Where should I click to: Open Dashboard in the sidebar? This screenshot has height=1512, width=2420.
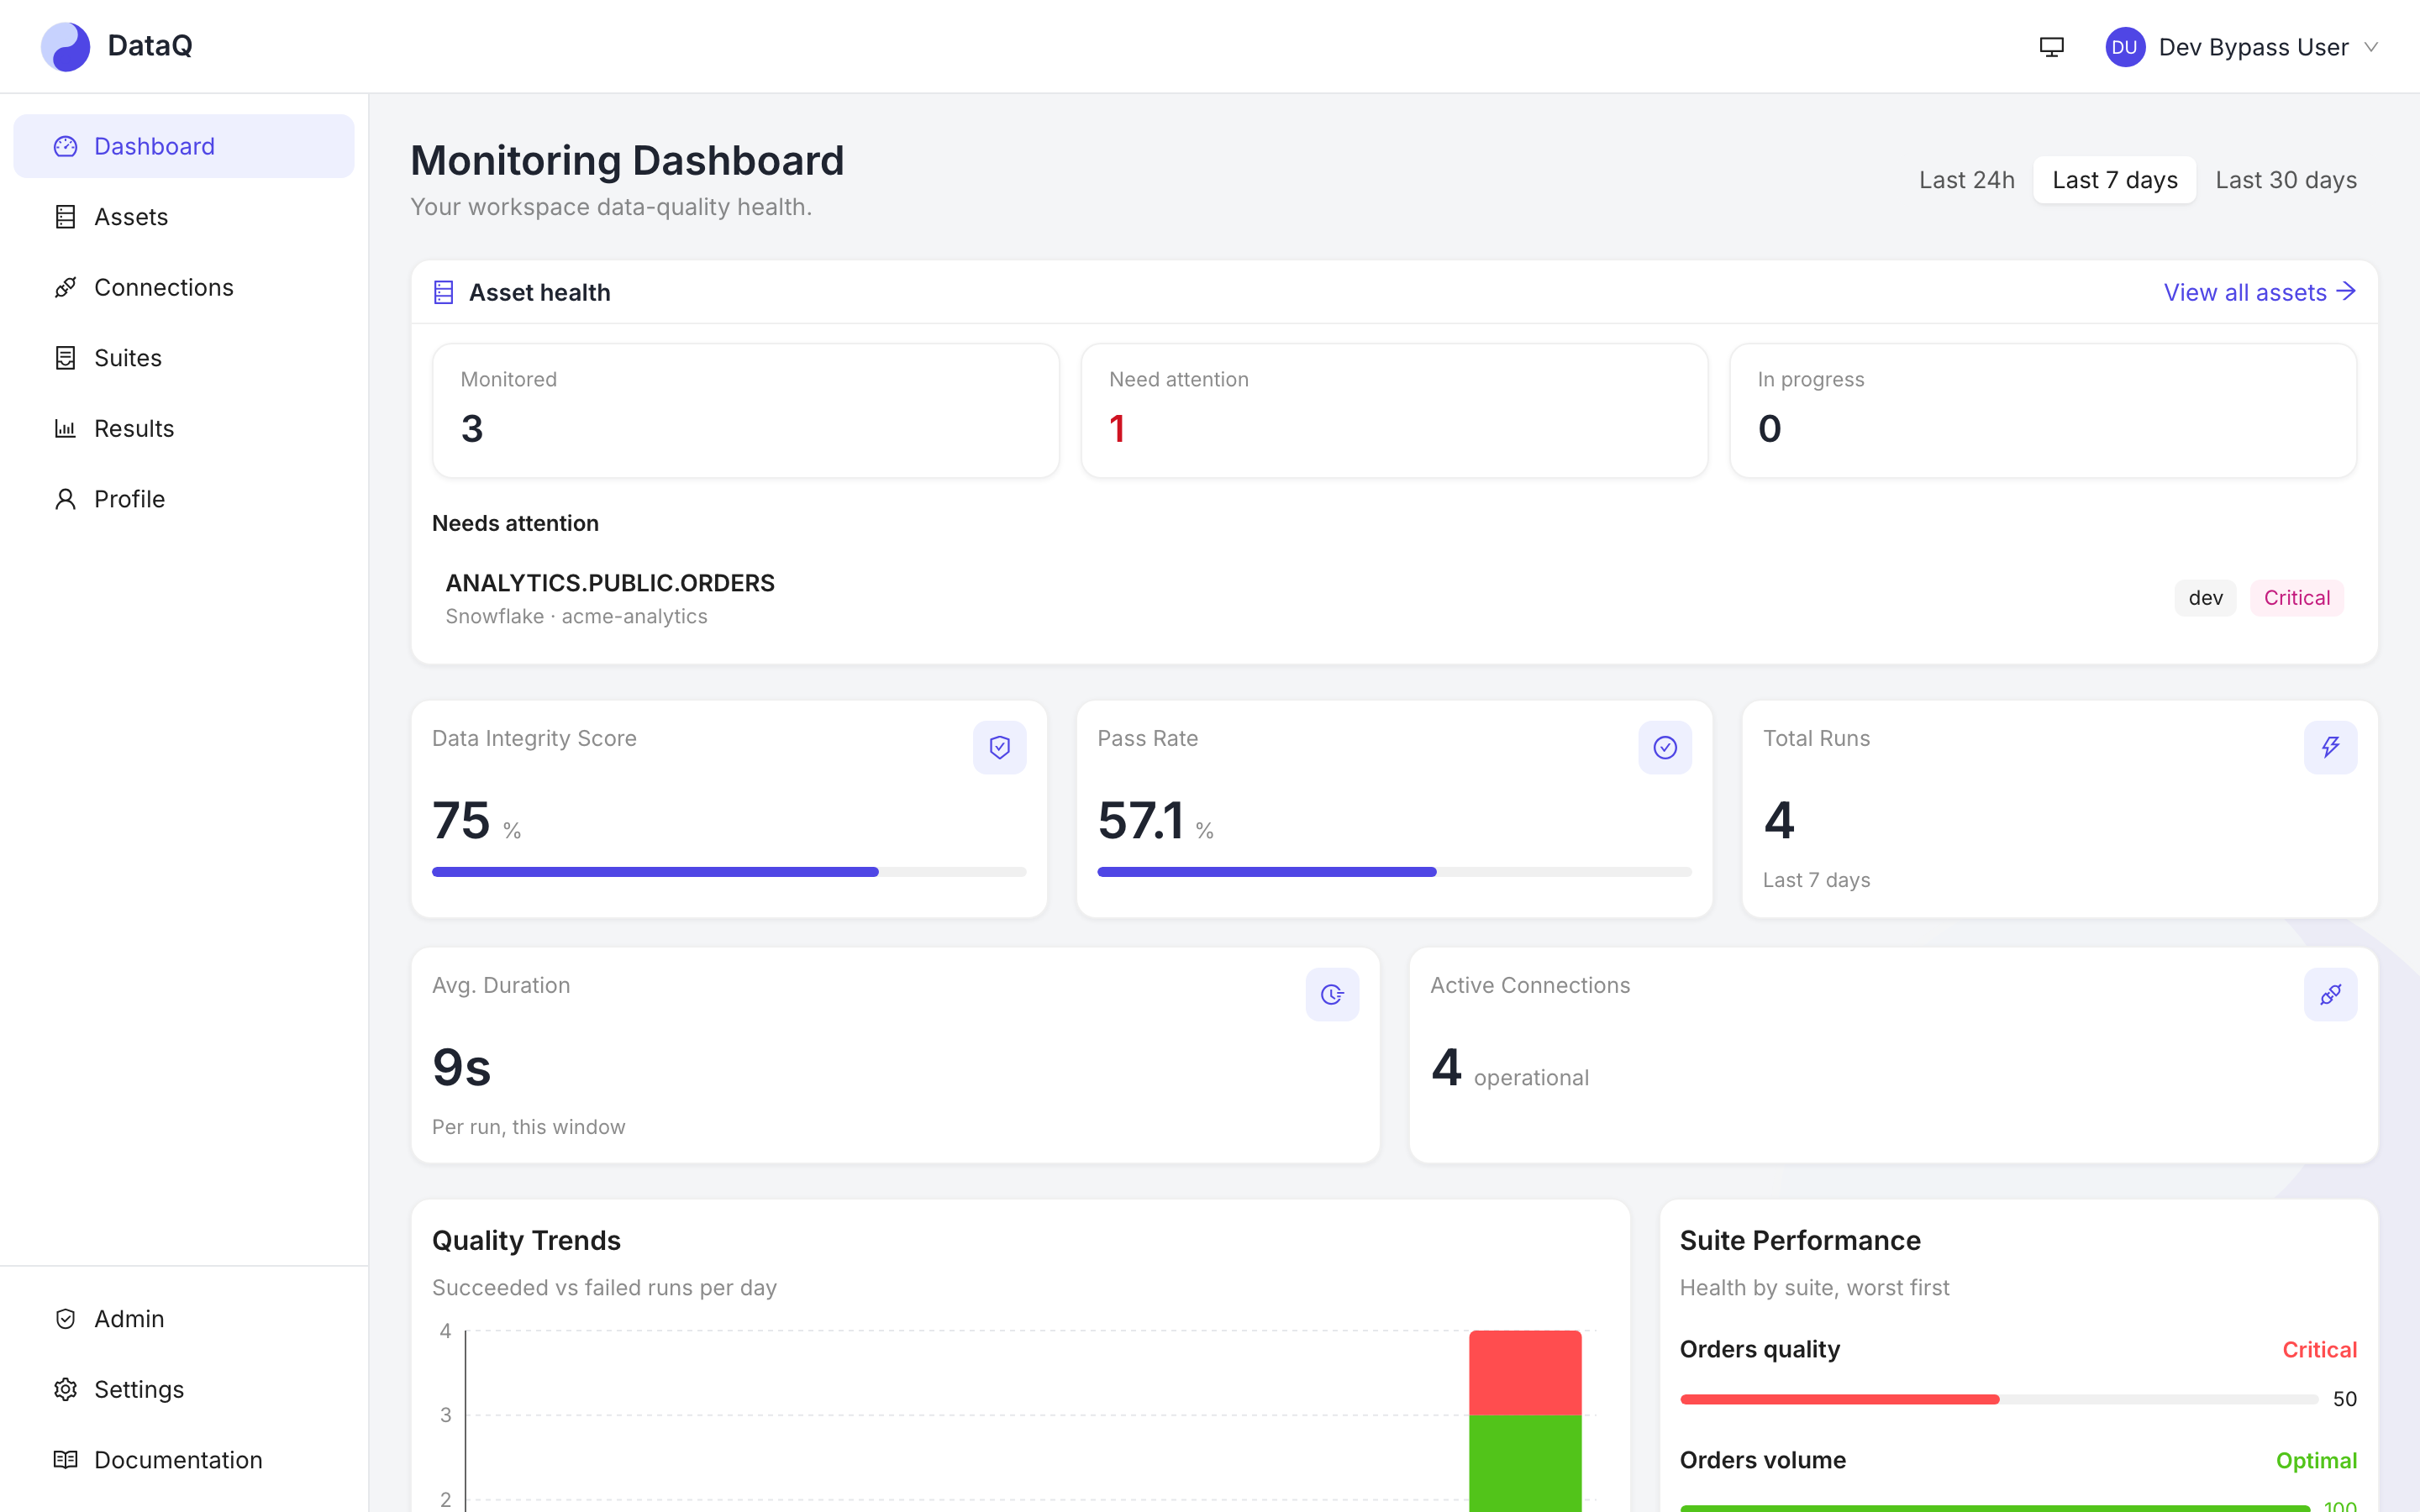click(184, 146)
